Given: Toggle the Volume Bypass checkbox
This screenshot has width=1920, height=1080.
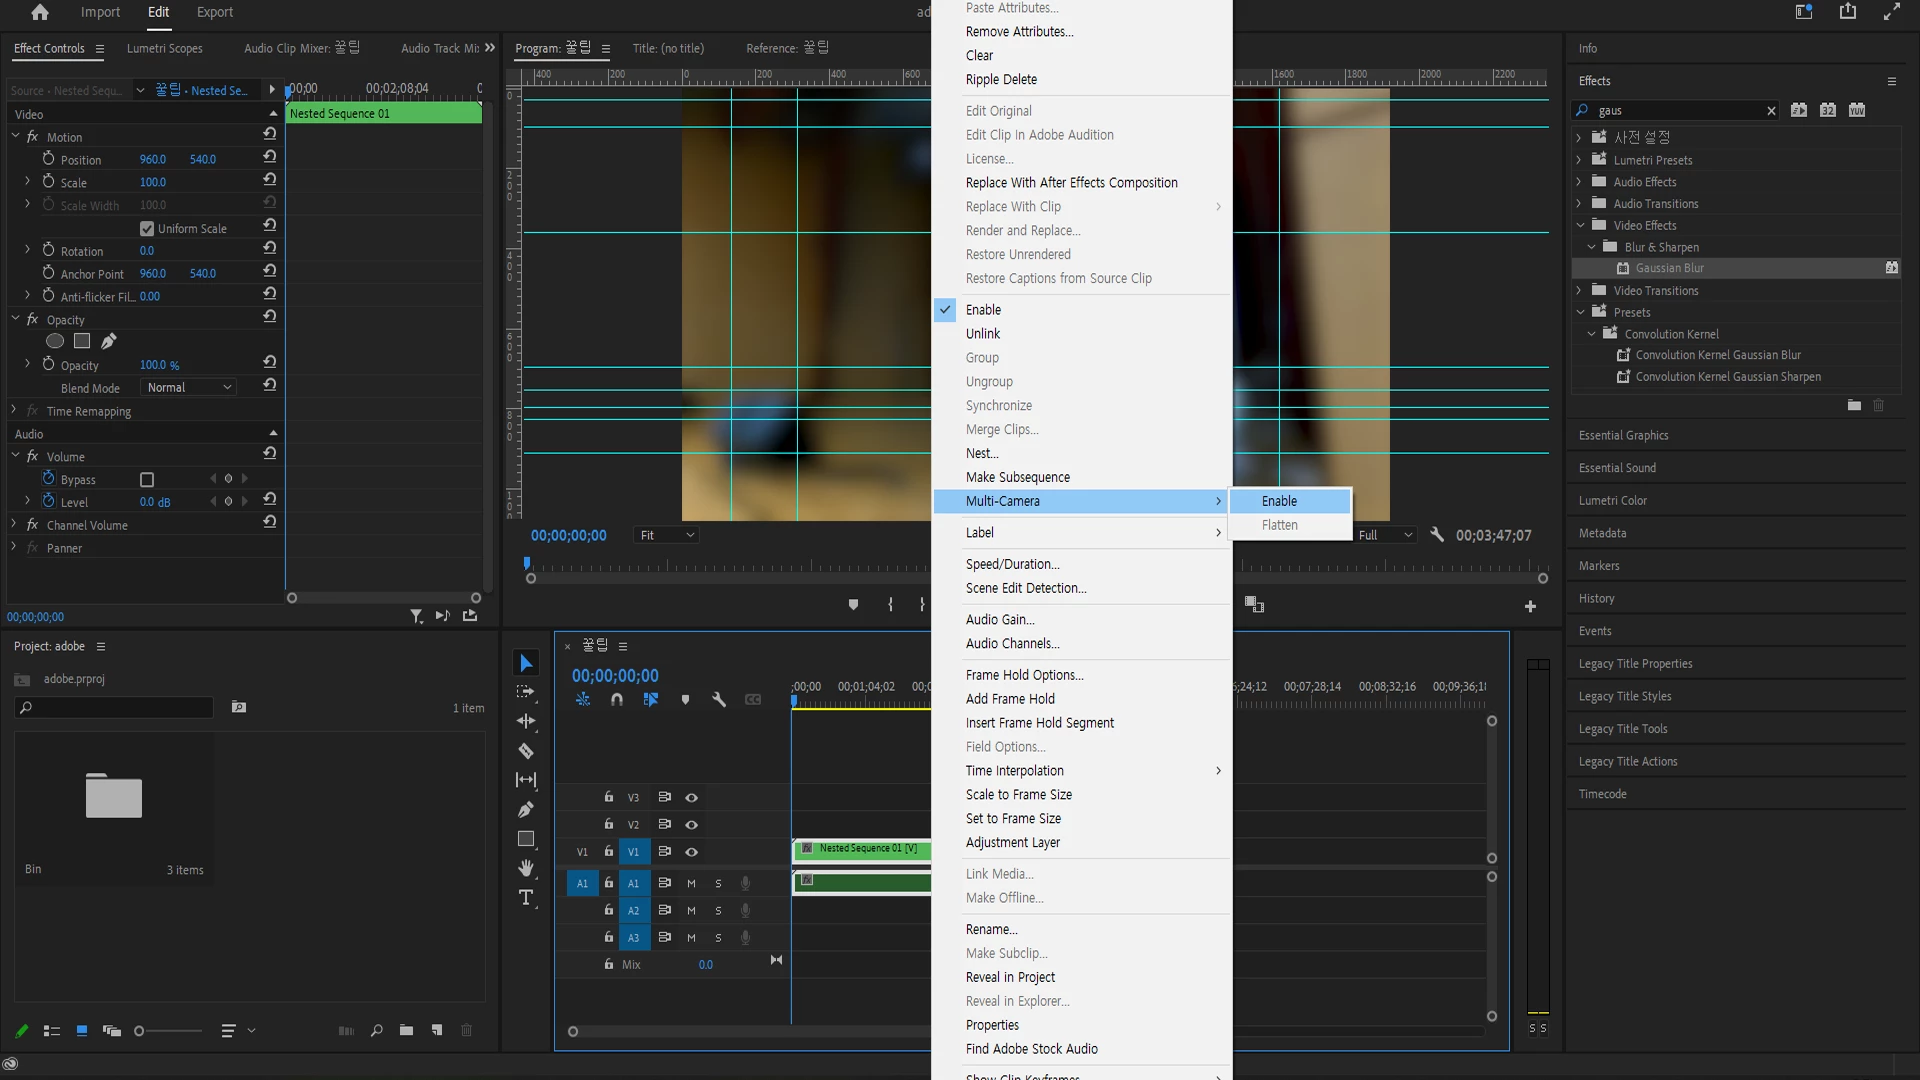Looking at the screenshot, I should [x=147, y=480].
